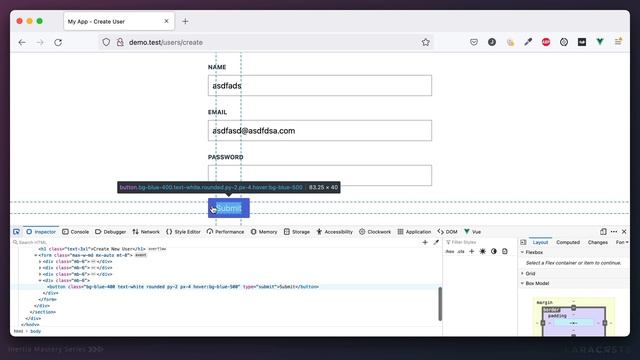The image size is (640, 360).
Task: Pick a color with the page eyedropper
Action: pyautogui.click(x=436, y=242)
